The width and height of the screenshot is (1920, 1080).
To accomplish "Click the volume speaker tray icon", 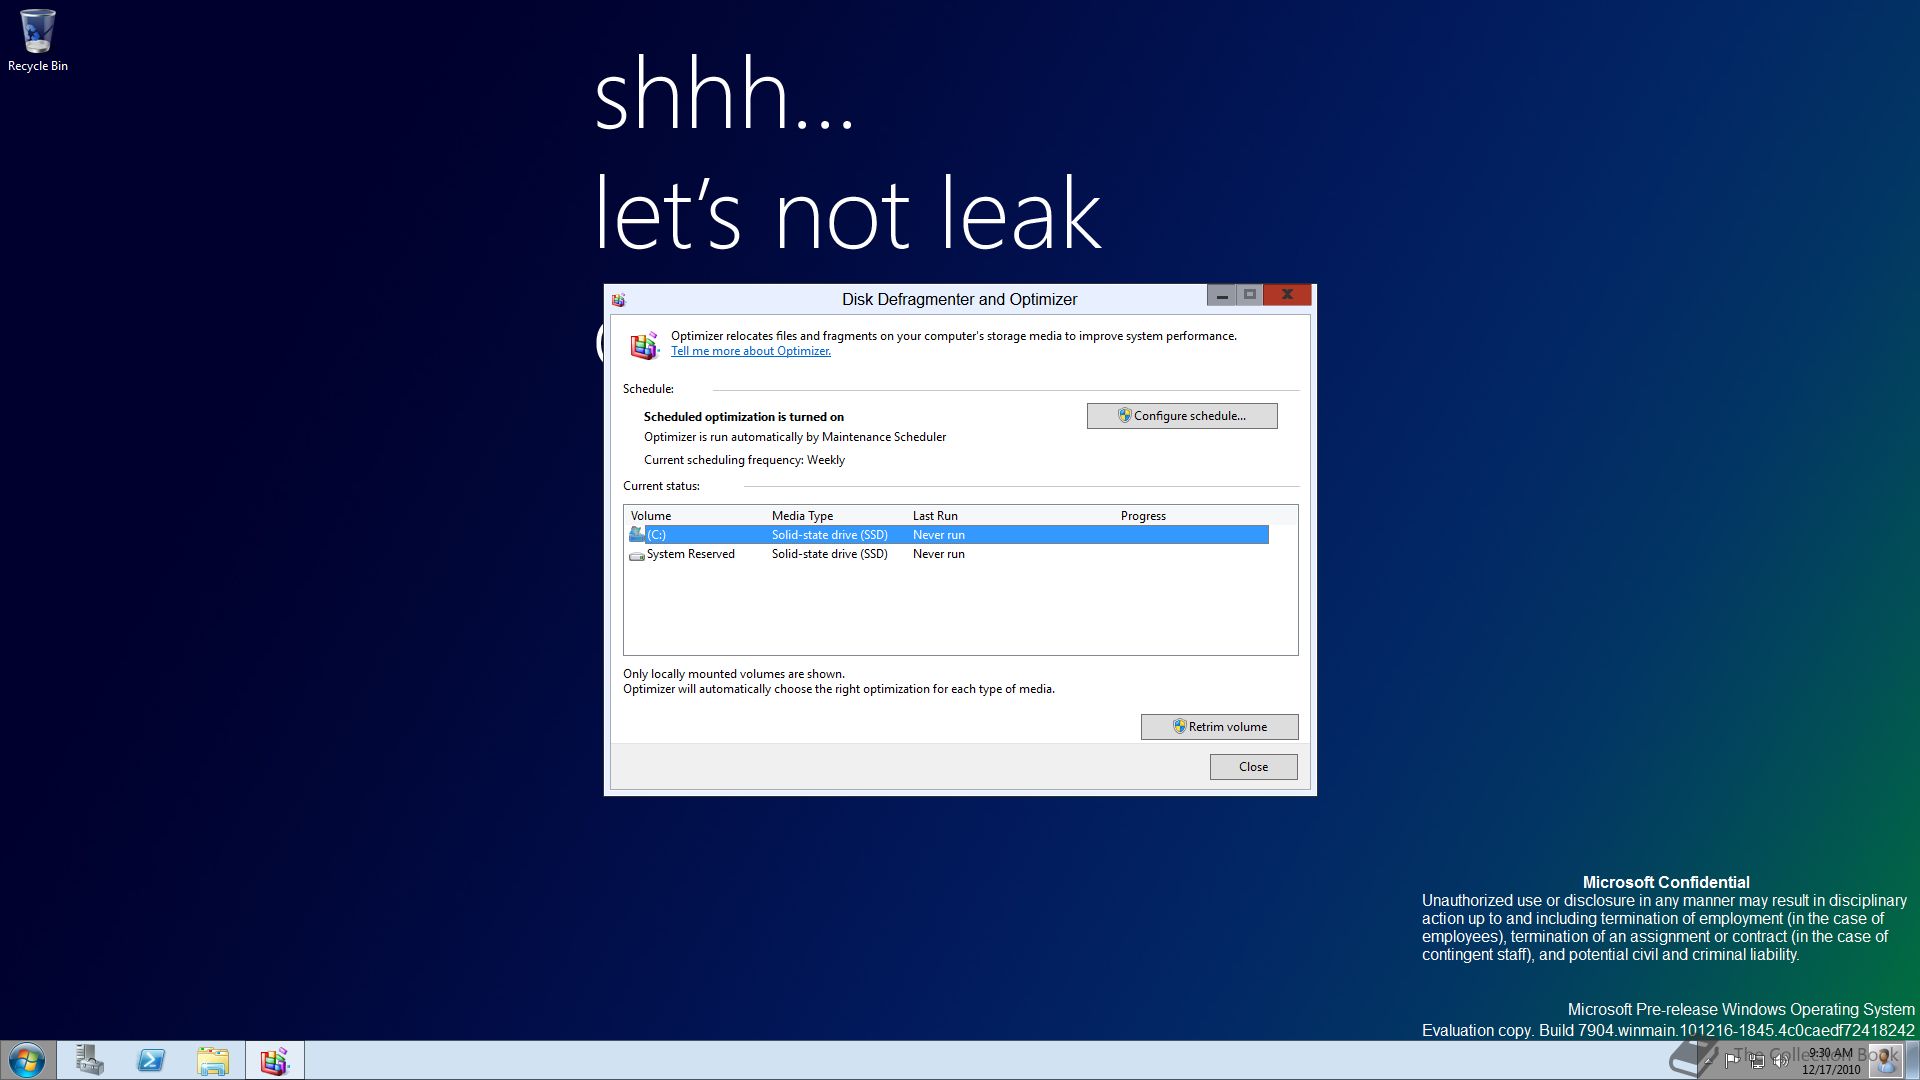I will point(1781,1061).
